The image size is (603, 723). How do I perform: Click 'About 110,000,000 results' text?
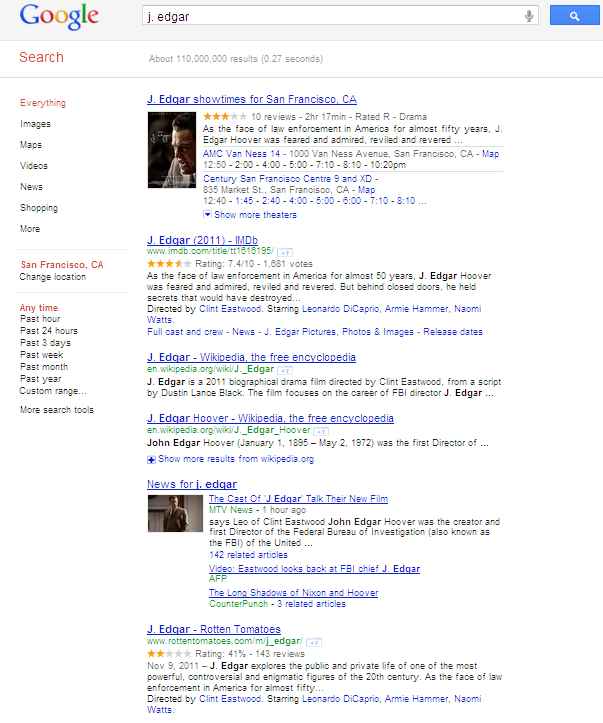coord(236,59)
